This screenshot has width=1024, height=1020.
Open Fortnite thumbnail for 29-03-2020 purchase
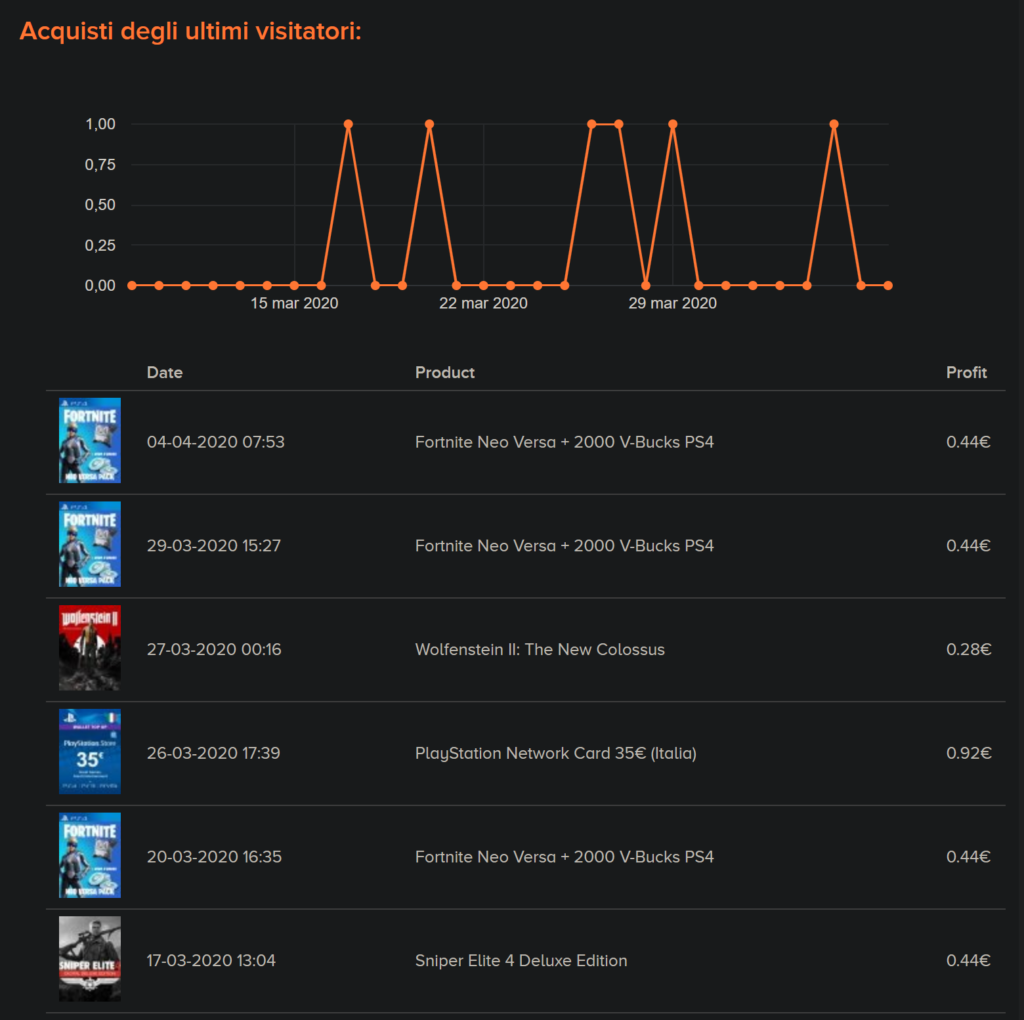pyautogui.click(x=89, y=544)
